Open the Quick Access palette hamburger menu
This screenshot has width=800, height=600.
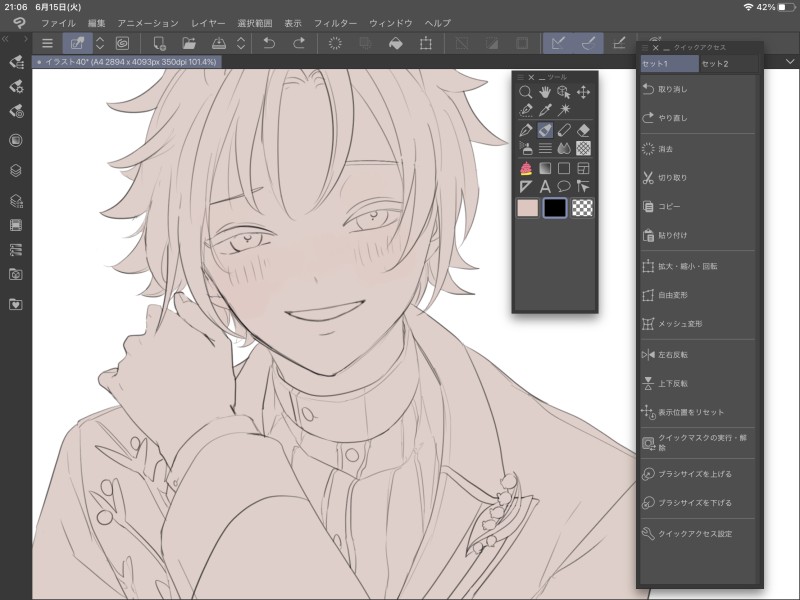(x=644, y=47)
